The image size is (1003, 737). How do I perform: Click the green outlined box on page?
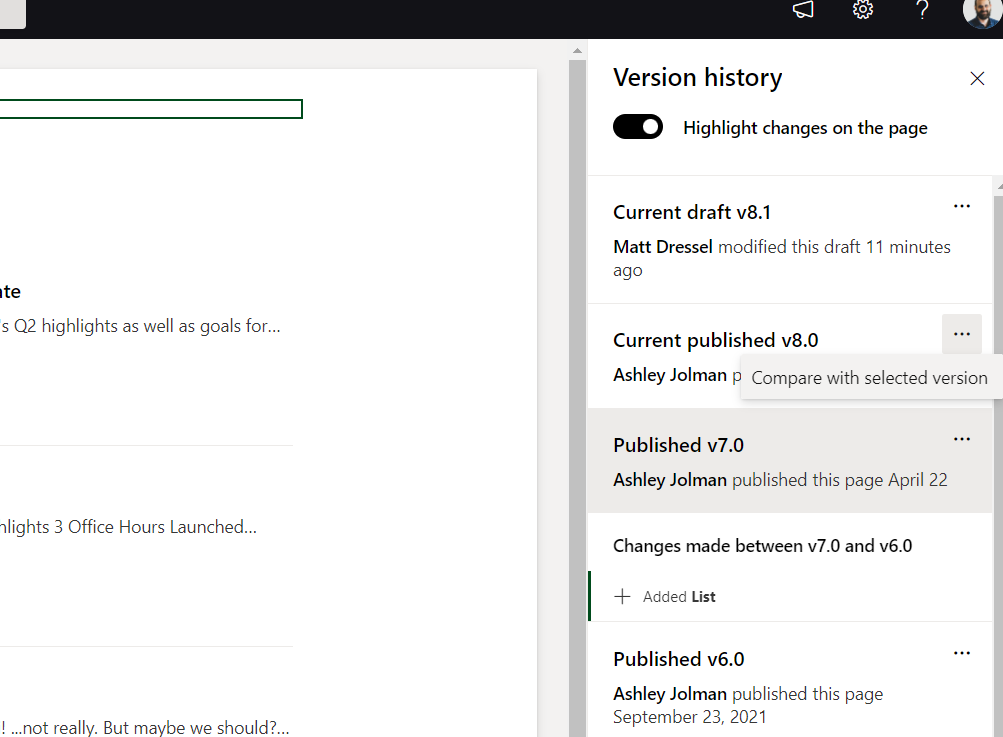click(150, 109)
